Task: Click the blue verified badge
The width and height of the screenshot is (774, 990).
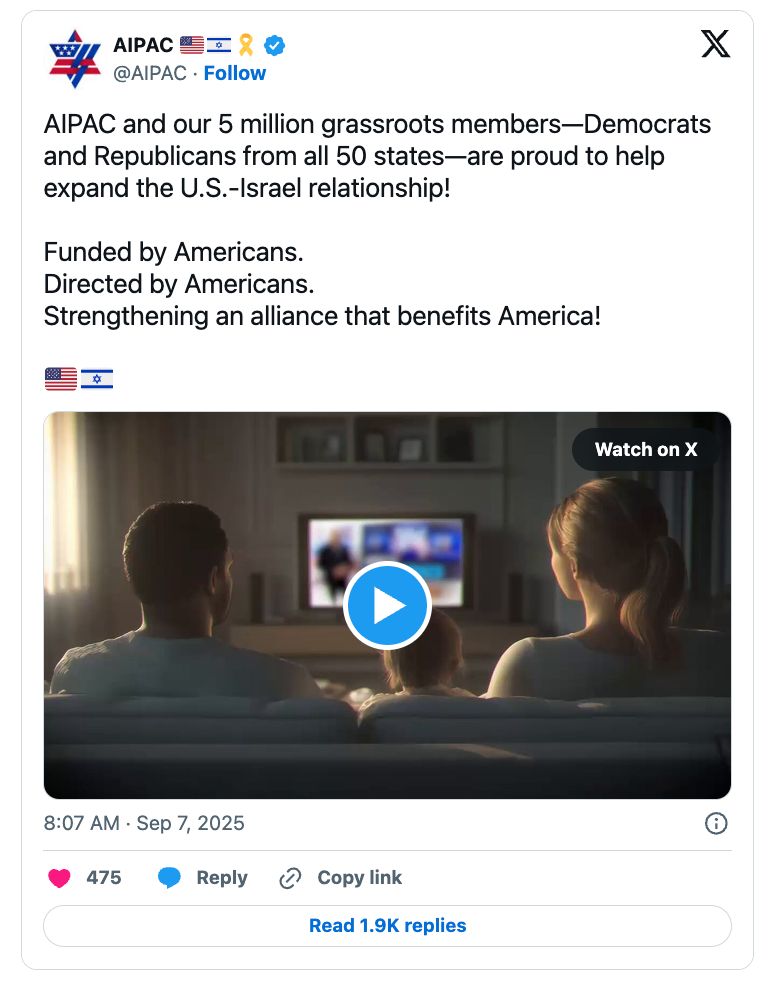Action: coord(274,45)
